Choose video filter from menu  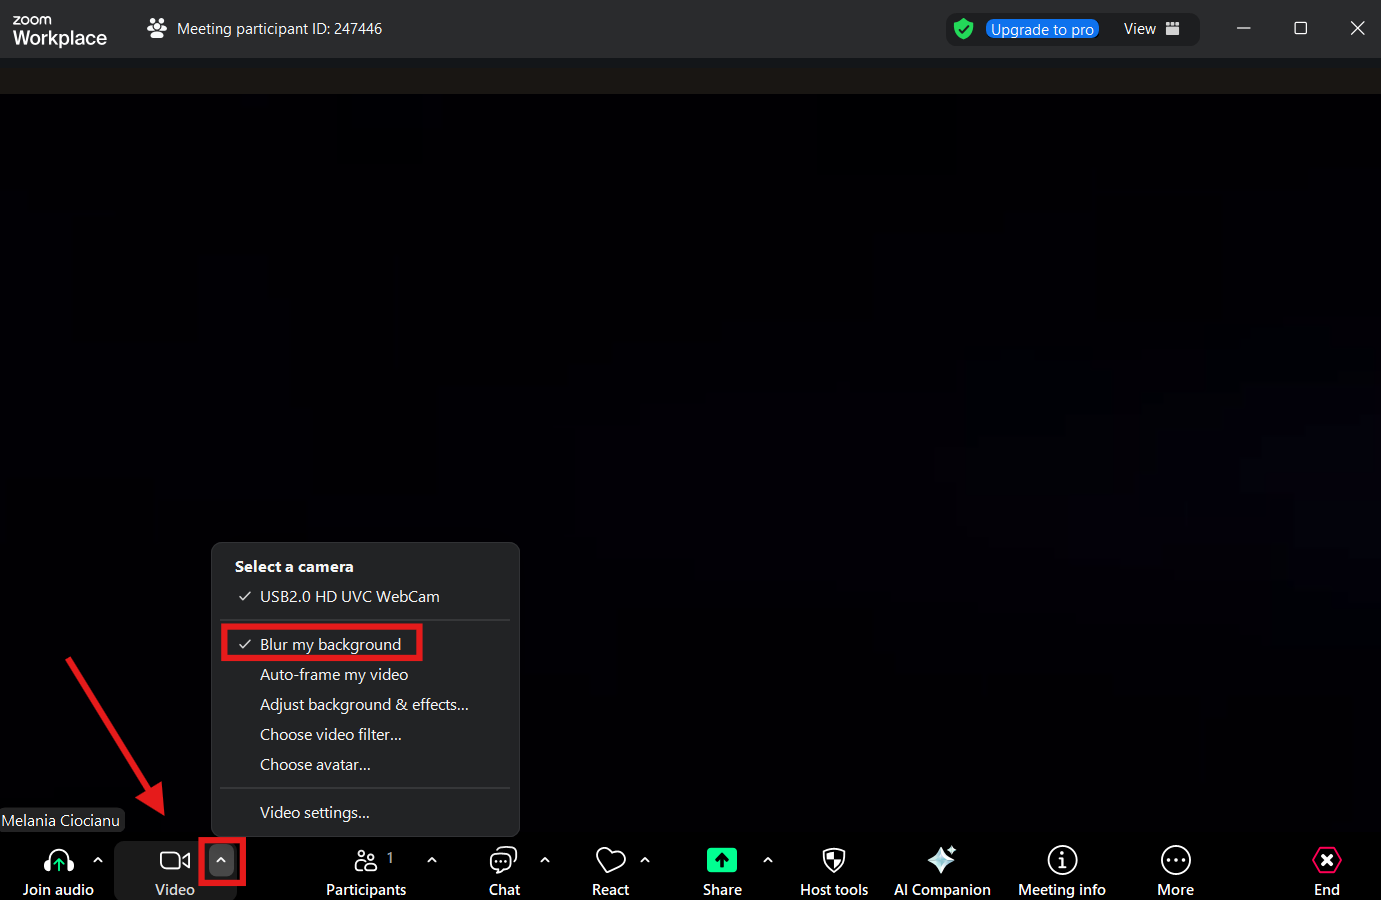pos(331,735)
